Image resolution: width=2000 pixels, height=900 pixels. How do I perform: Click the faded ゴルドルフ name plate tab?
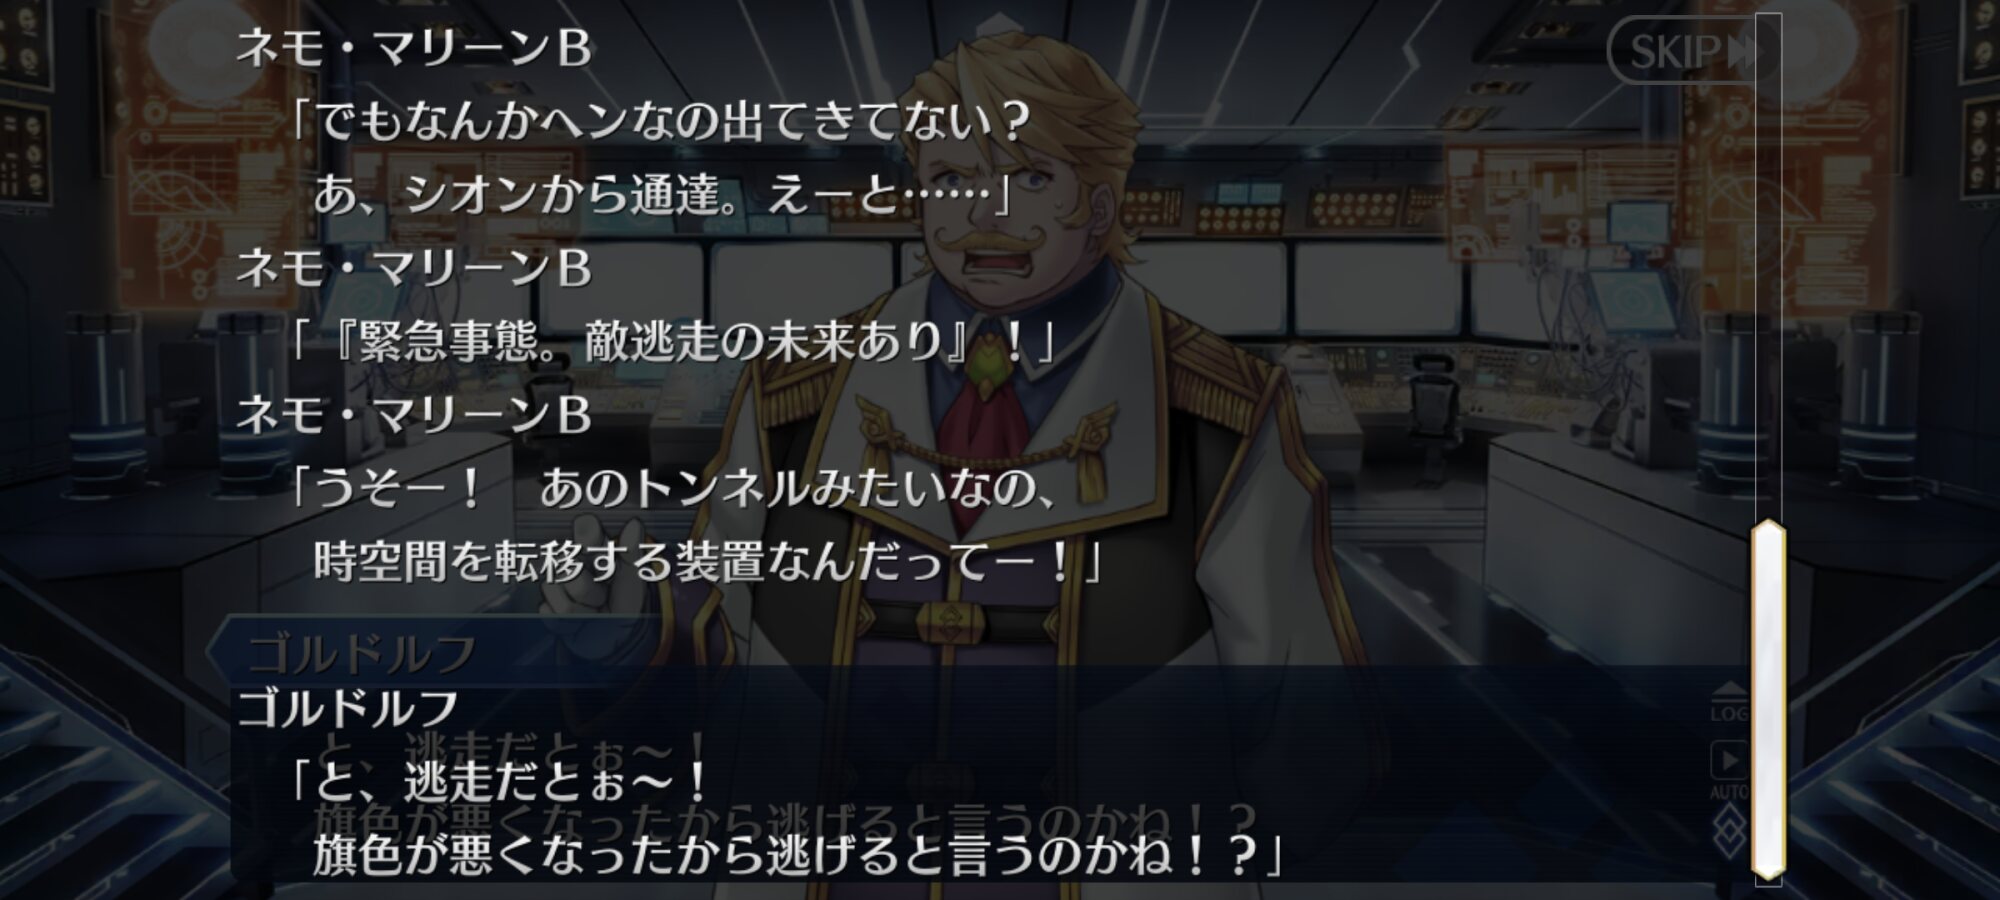coord(362,653)
